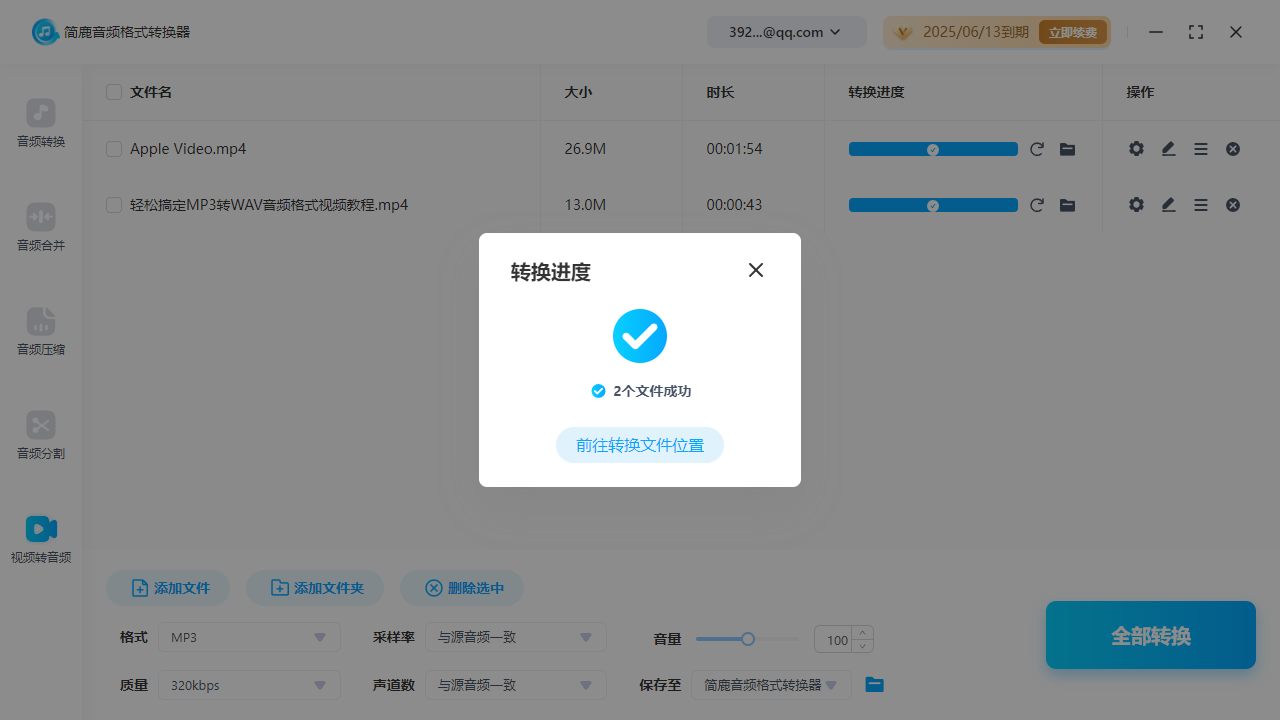Click the 立即续费 renewal badge

tap(1072, 31)
